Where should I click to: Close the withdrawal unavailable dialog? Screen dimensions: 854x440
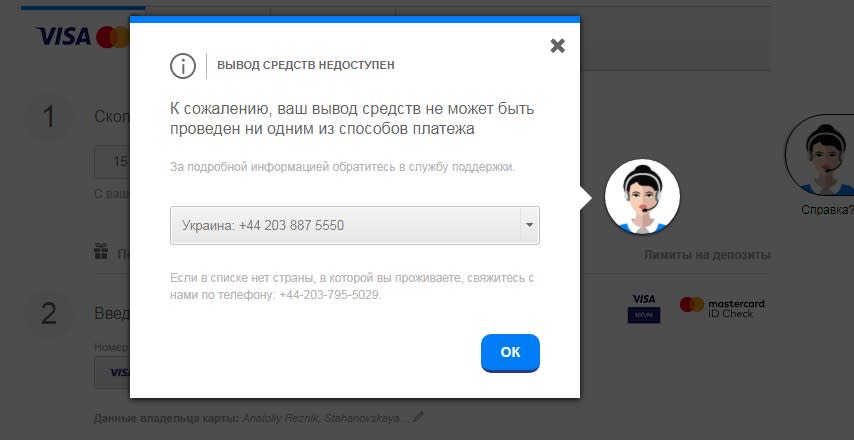click(x=557, y=46)
